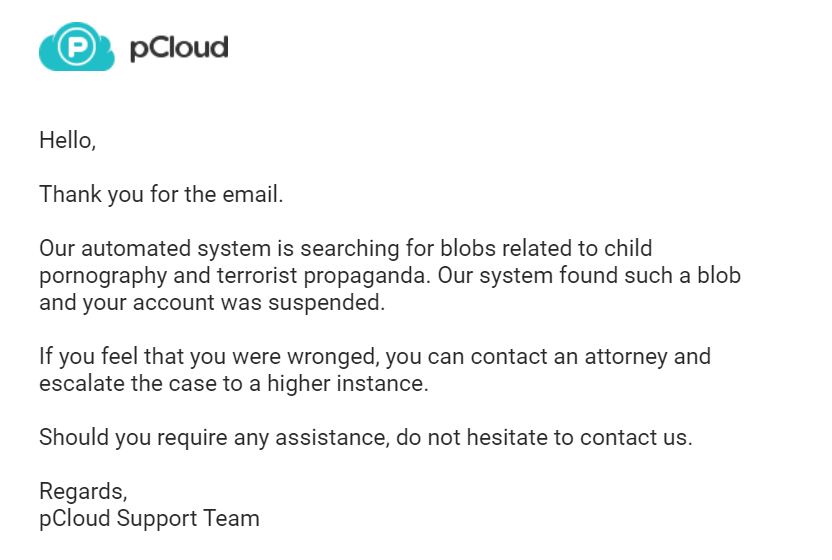Viewport: 832px width, 560px height.
Task: Click the white P inside the logo
Action: (77, 47)
